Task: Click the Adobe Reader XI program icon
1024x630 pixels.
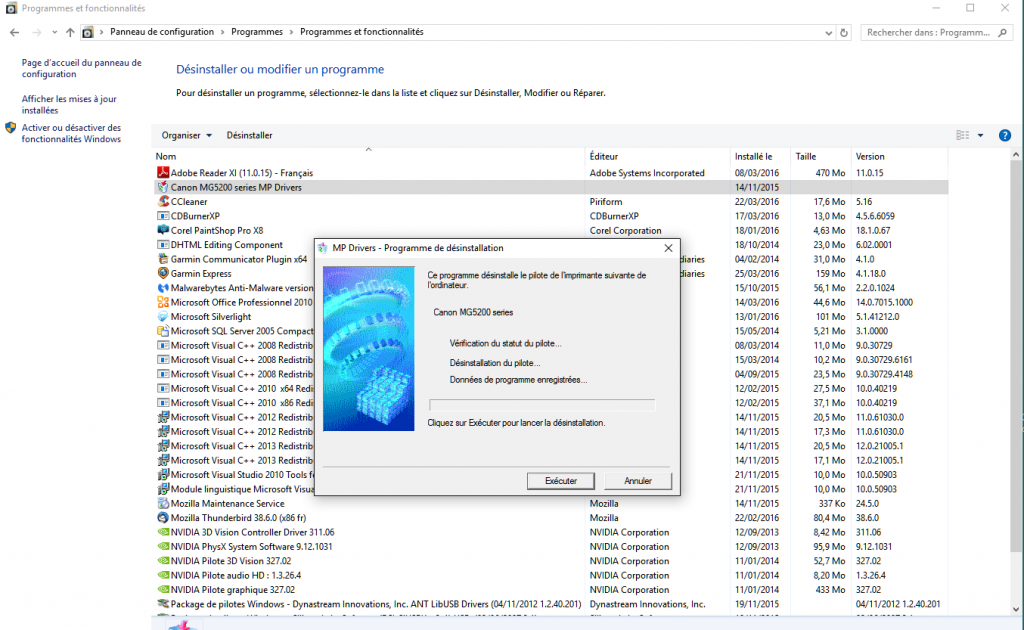Action: [x=163, y=173]
